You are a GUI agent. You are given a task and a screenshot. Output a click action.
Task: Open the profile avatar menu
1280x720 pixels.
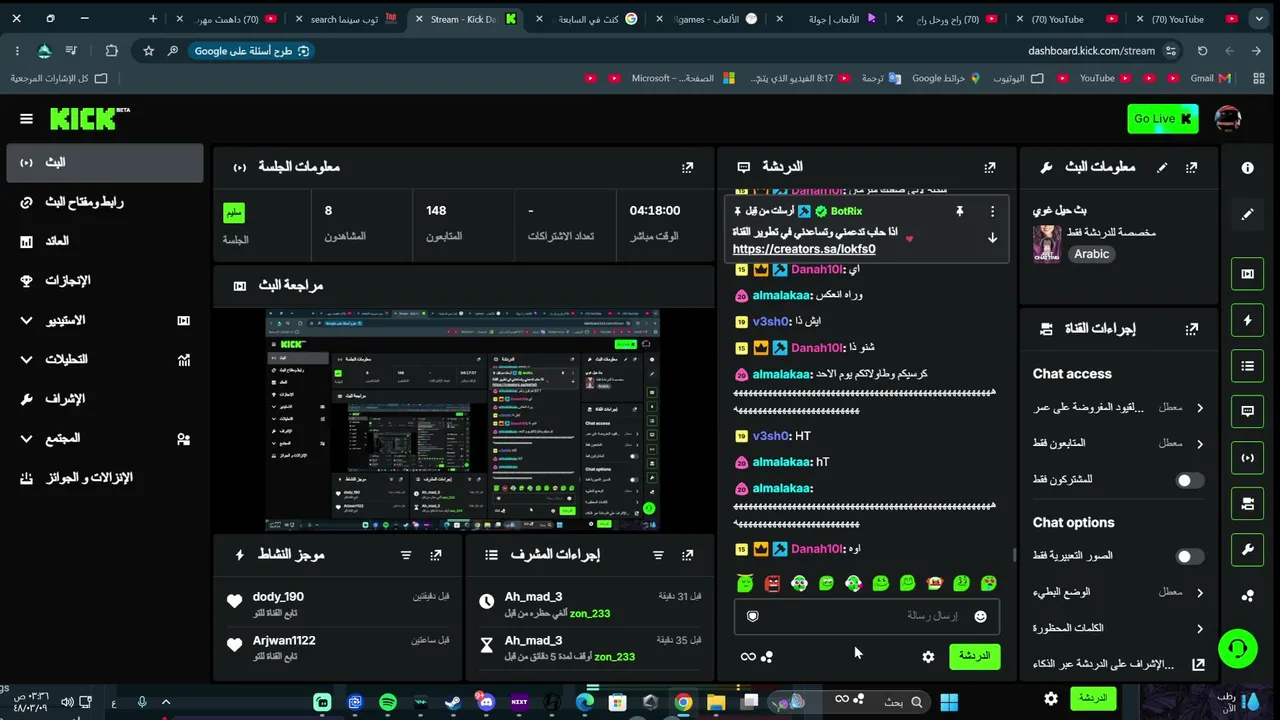tap(1228, 119)
